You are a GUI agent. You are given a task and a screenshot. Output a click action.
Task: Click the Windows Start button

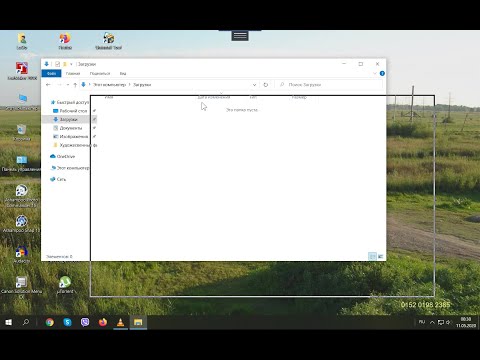tap(9, 322)
